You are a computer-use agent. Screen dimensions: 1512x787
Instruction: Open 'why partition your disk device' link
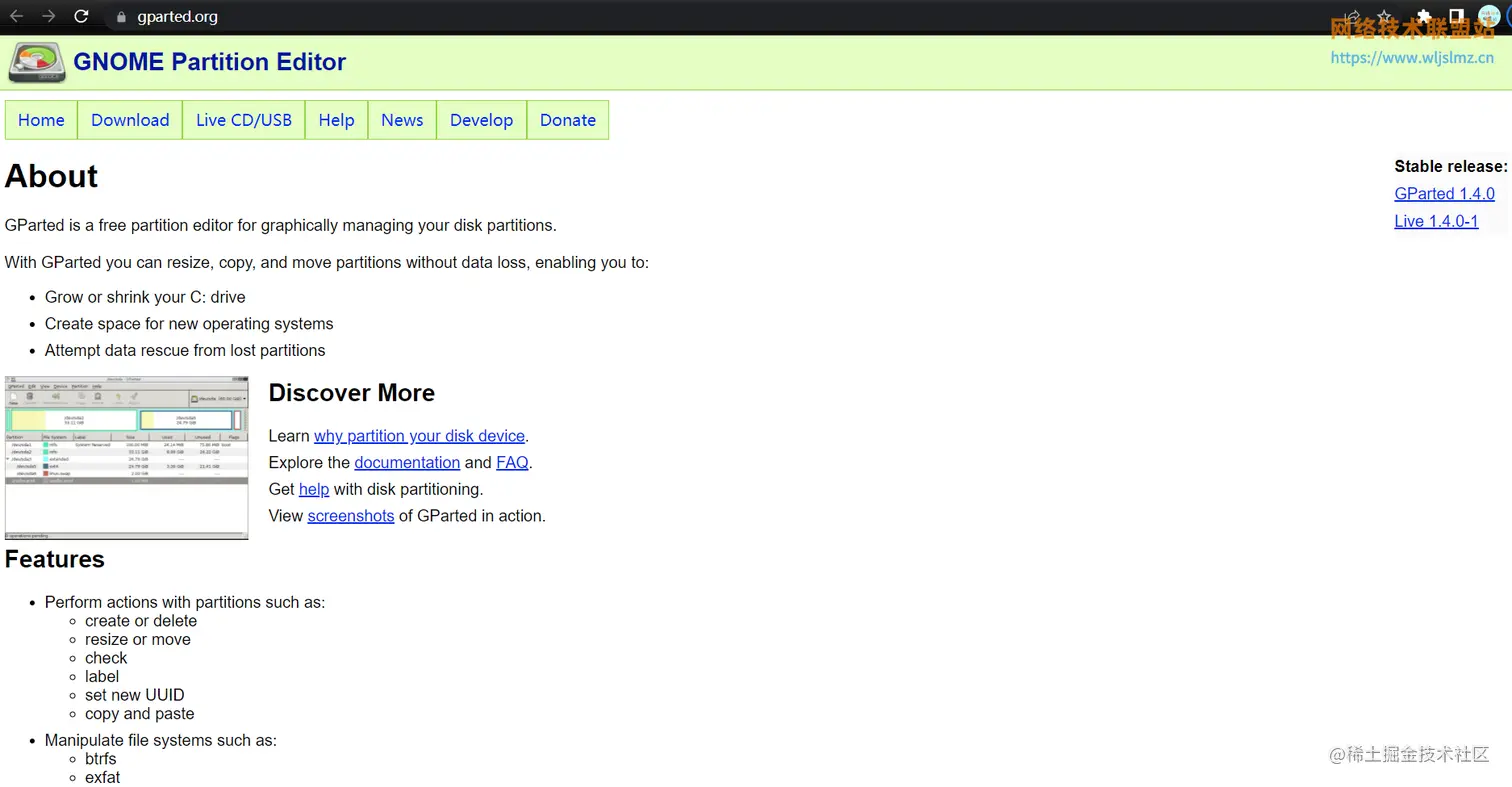pos(419,436)
